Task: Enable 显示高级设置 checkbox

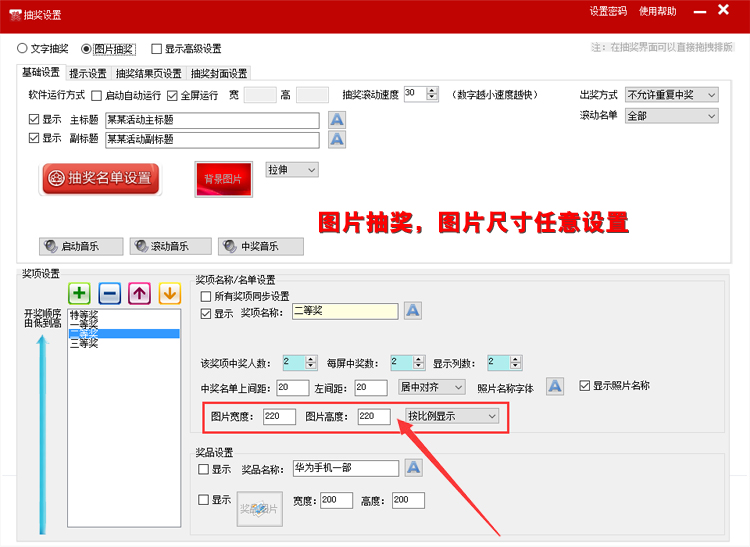Action: point(157,48)
